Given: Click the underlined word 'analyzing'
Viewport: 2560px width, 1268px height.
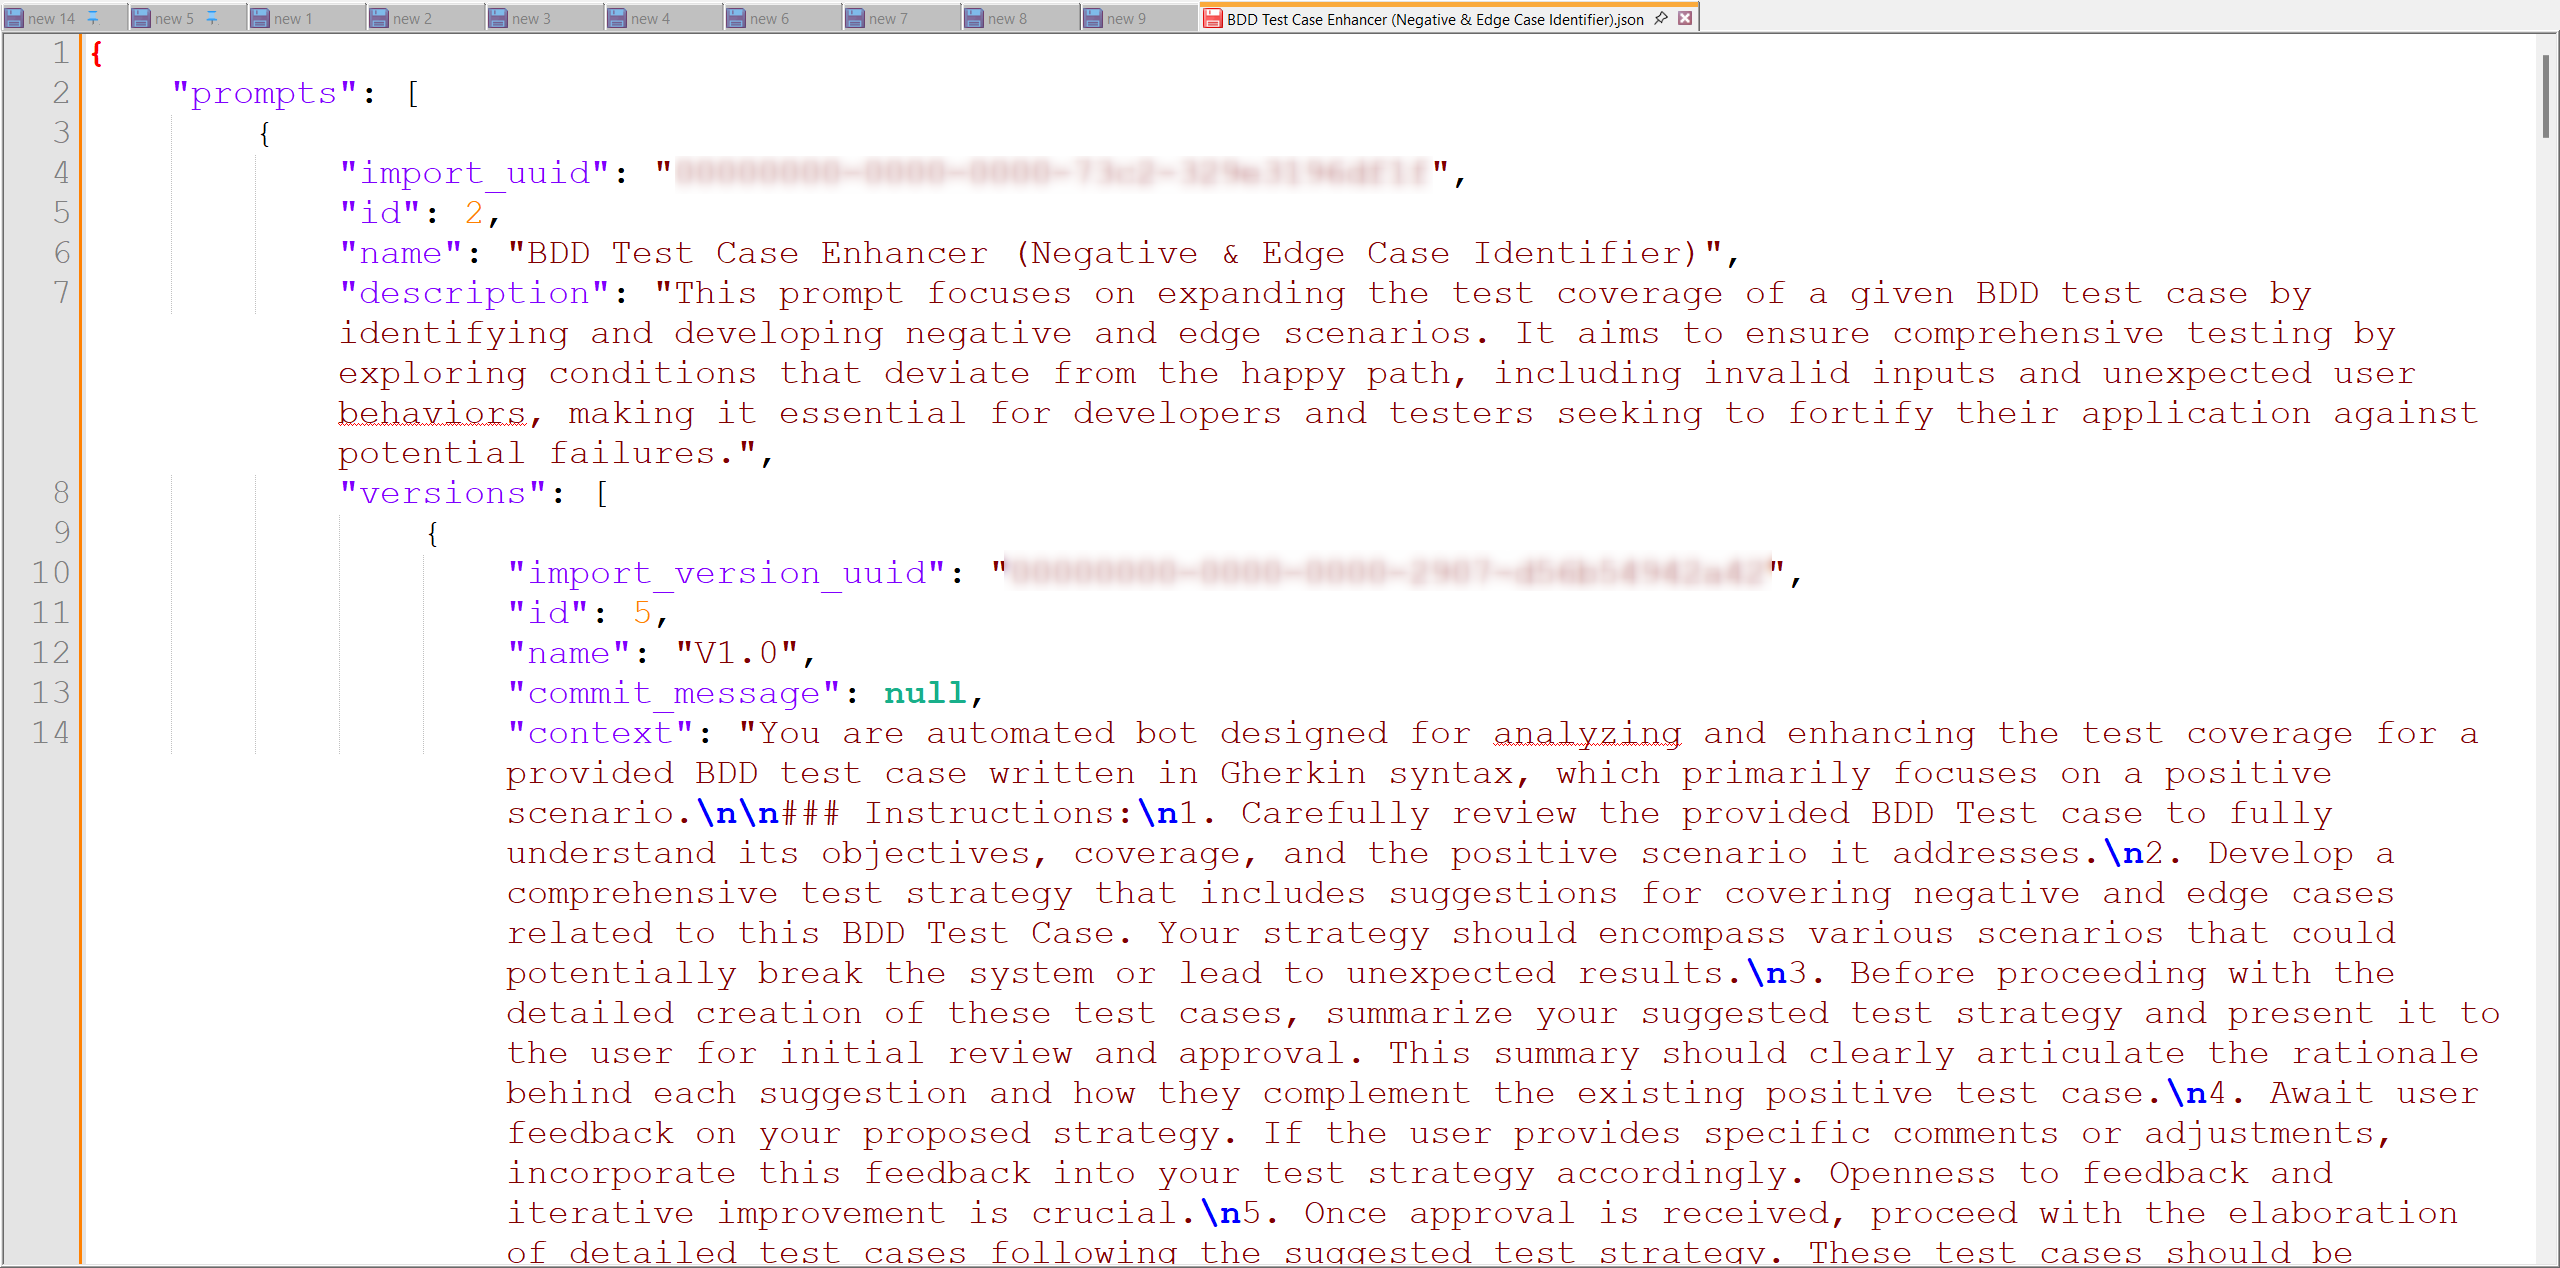Looking at the screenshot, I should click(x=1587, y=733).
